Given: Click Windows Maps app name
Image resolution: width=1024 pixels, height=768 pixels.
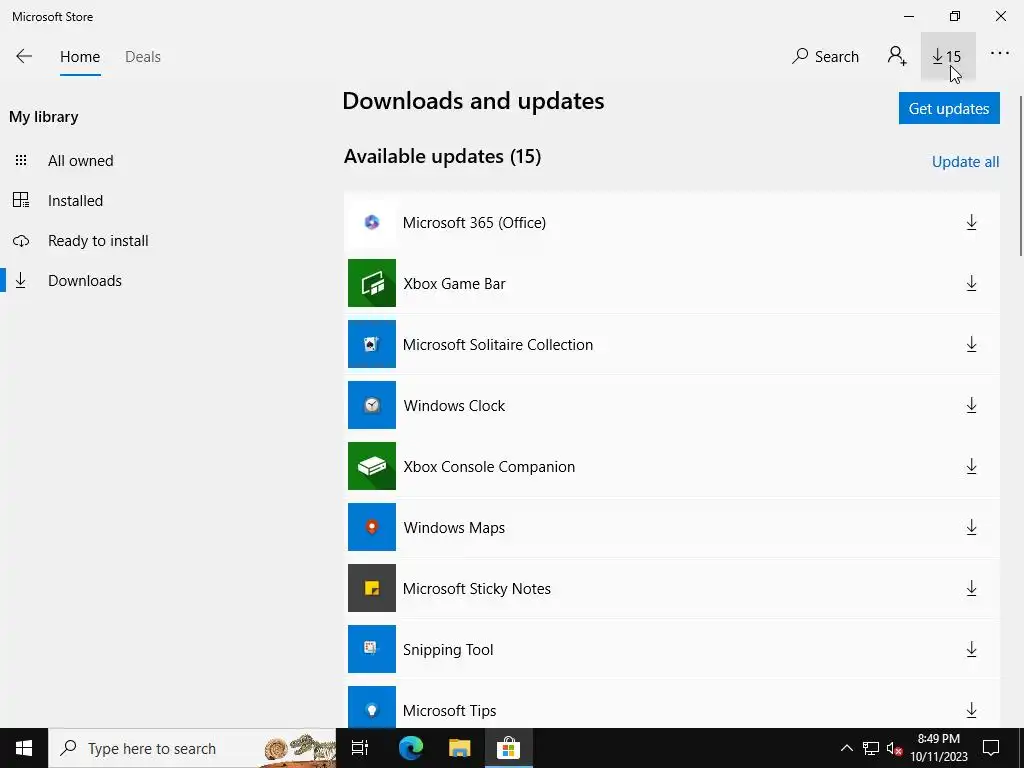Looking at the screenshot, I should point(455,528).
